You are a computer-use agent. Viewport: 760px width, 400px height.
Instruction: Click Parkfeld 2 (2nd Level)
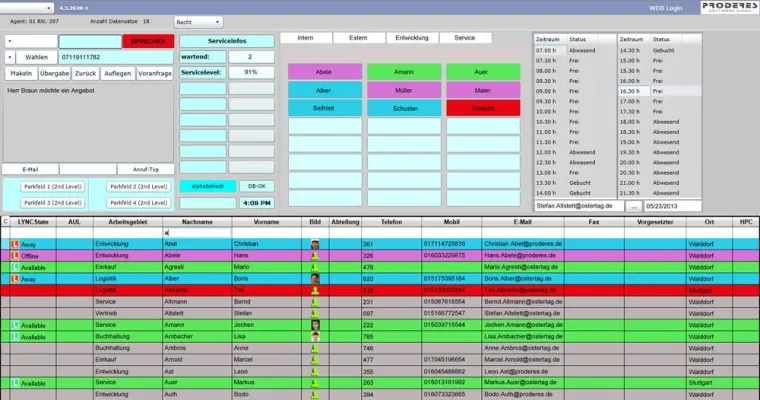pos(139,187)
